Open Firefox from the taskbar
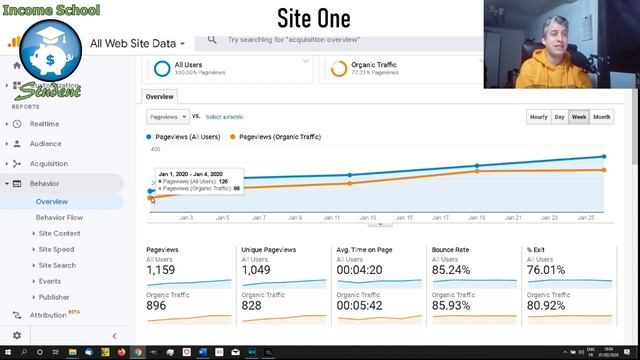This screenshot has width=640, height=360. (x=121, y=352)
